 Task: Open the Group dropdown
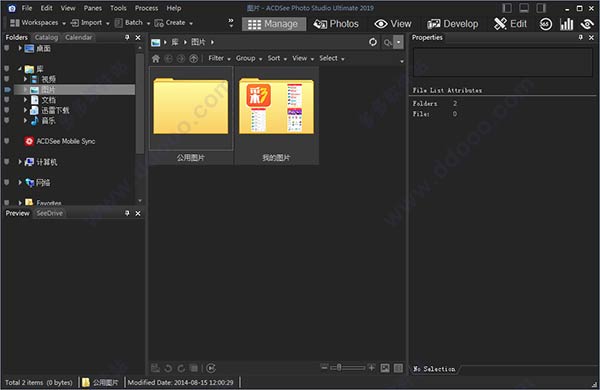click(249, 58)
